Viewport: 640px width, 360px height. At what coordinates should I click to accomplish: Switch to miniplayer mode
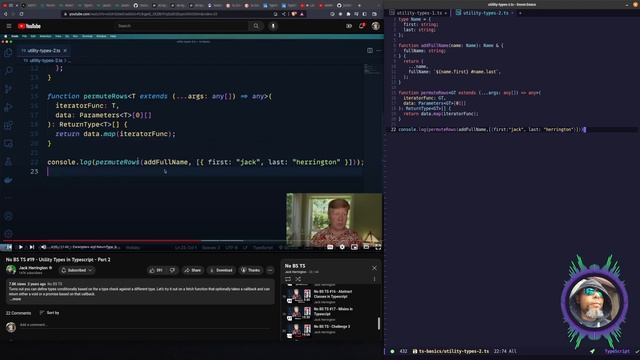pos(354,247)
